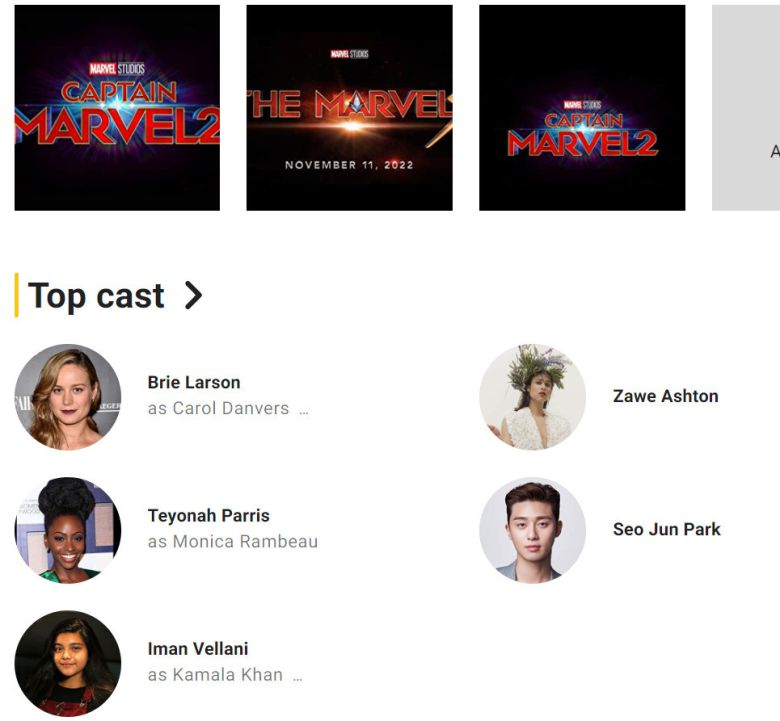Click the Kamala Khan character link

227,675
